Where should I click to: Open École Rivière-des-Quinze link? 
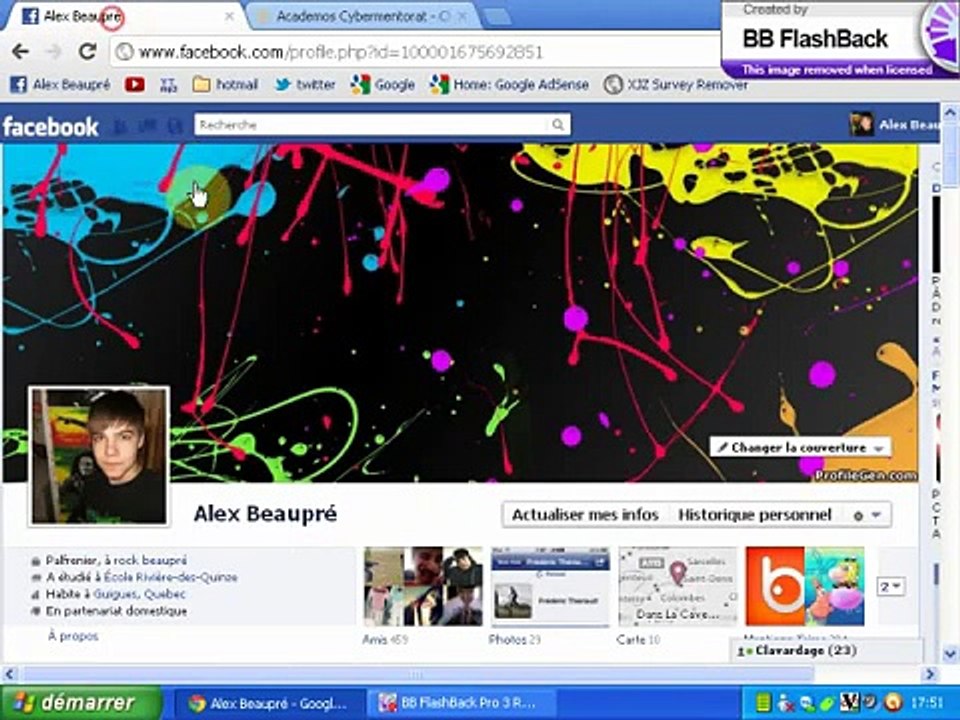pyautogui.click(x=170, y=577)
